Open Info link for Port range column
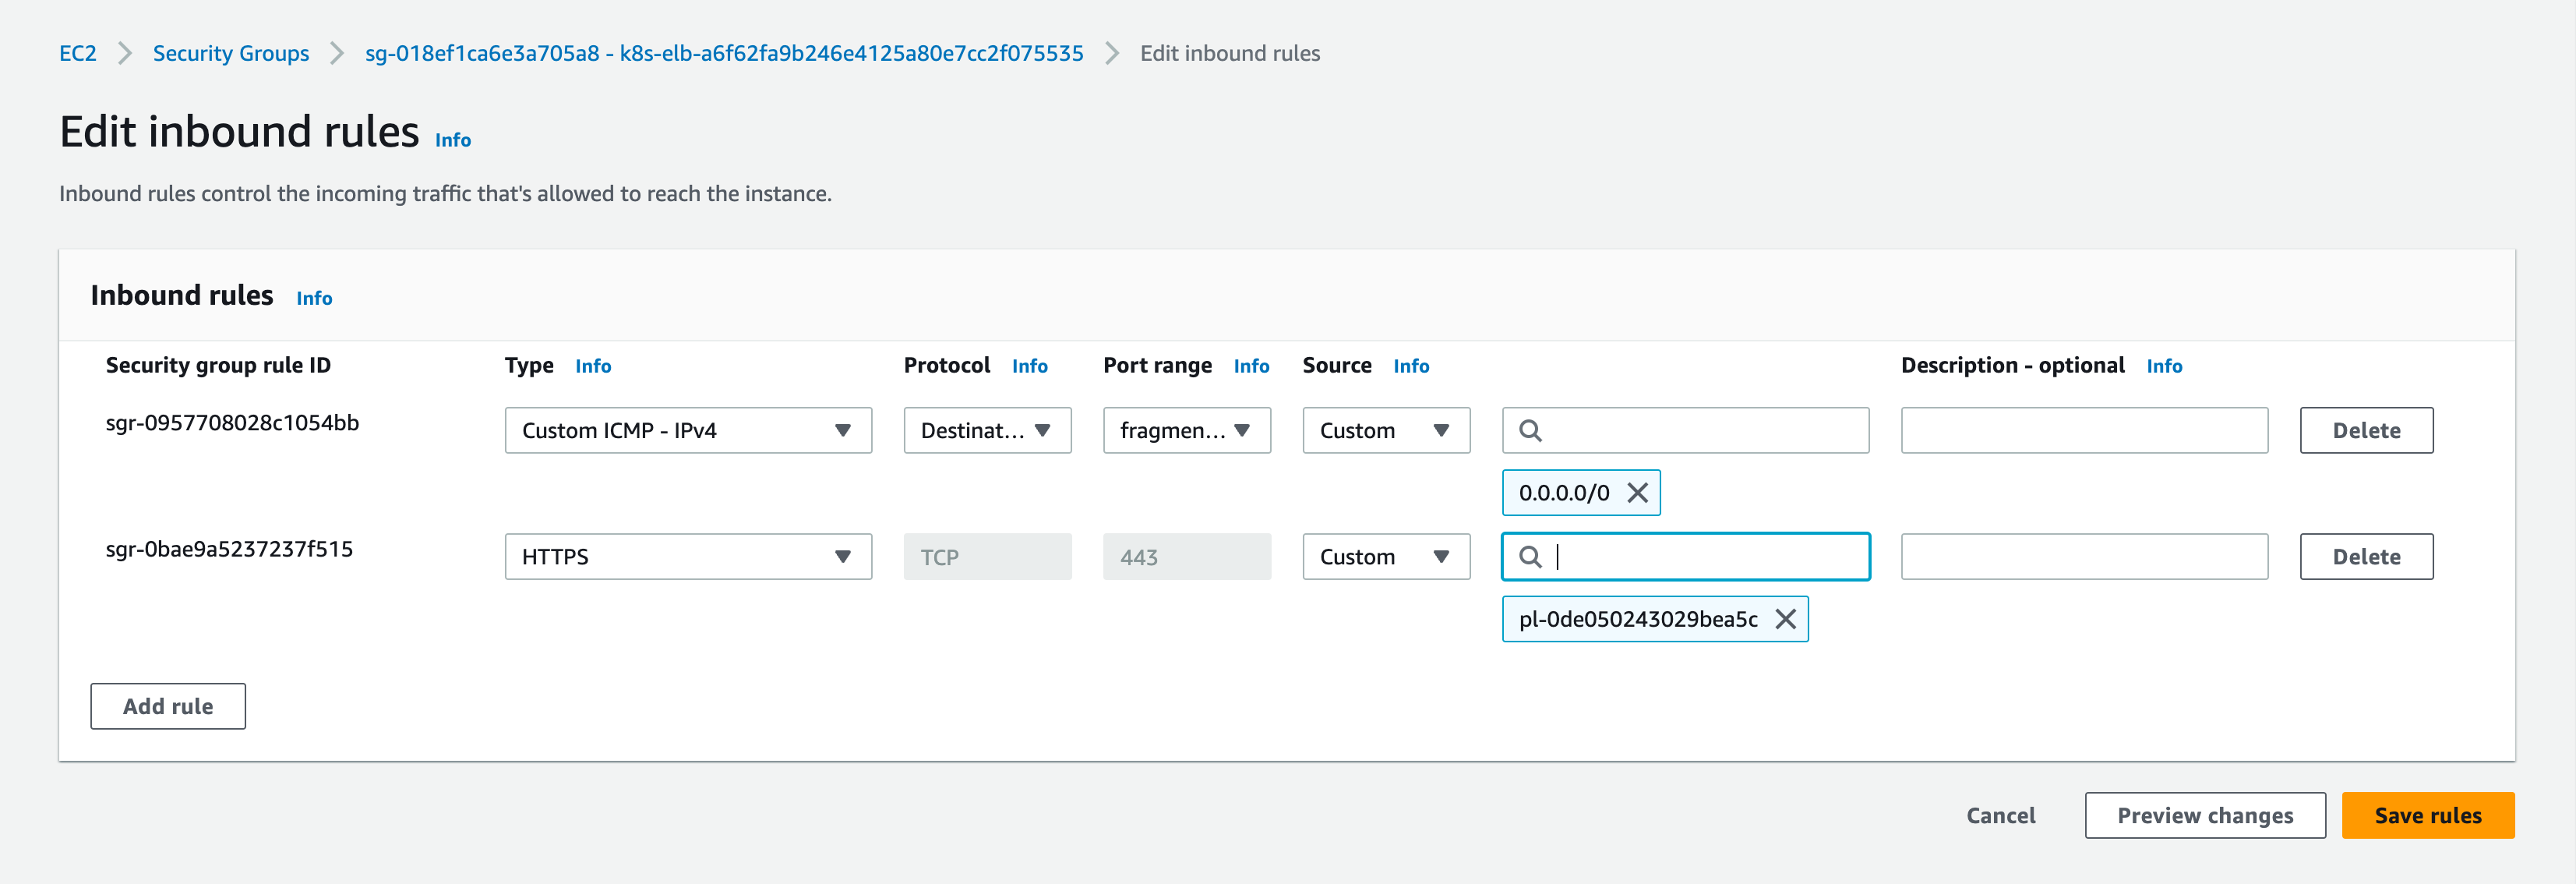Screen dimensions: 2576x884 tap(1250, 366)
